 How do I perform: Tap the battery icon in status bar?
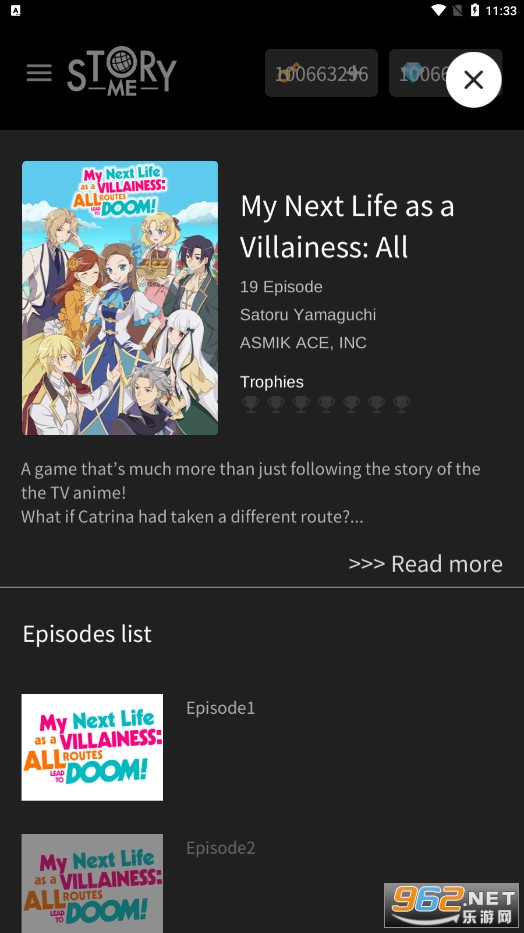pyautogui.click(x=474, y=10)
